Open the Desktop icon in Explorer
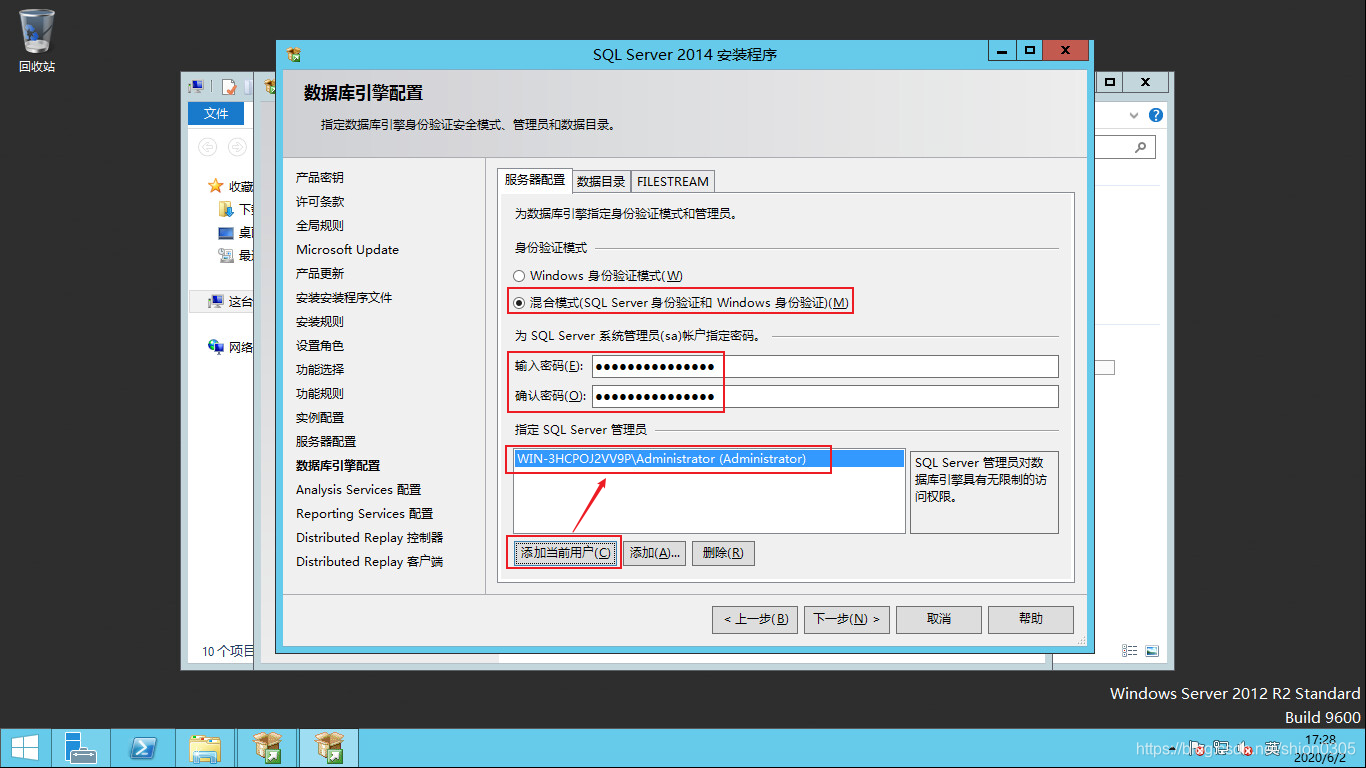Viewport: 1366px width, 768px height. coord(226,233)
